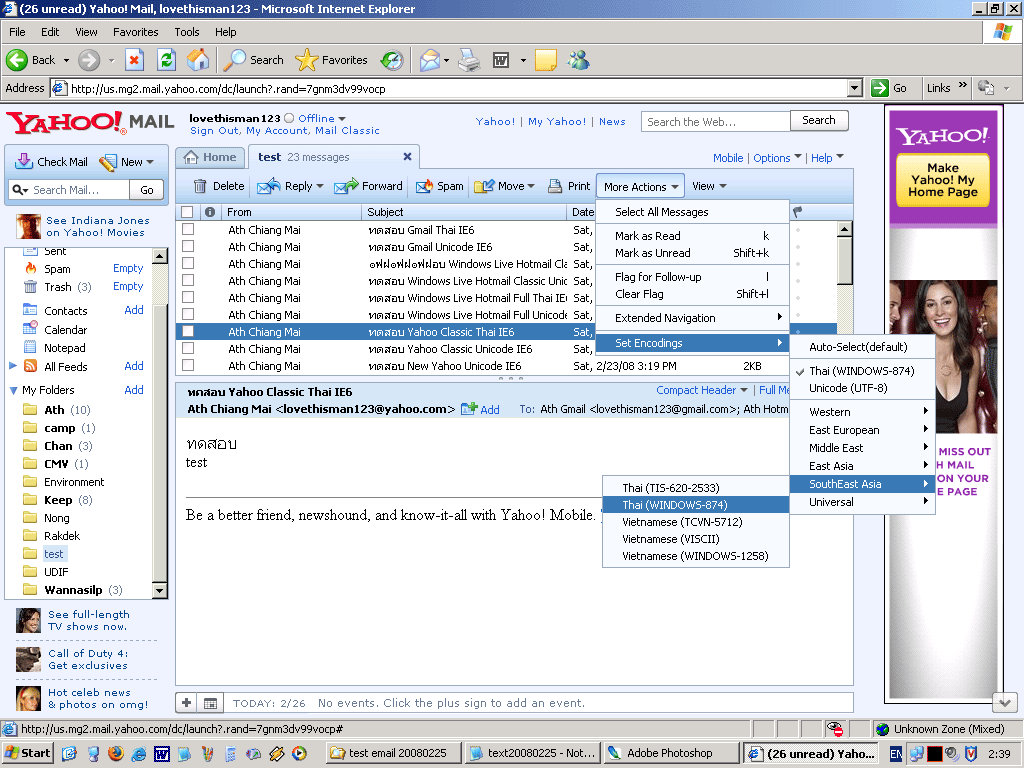Click the web Search button
This screenshot has height=768, width=1024.
tap(819, 120)
